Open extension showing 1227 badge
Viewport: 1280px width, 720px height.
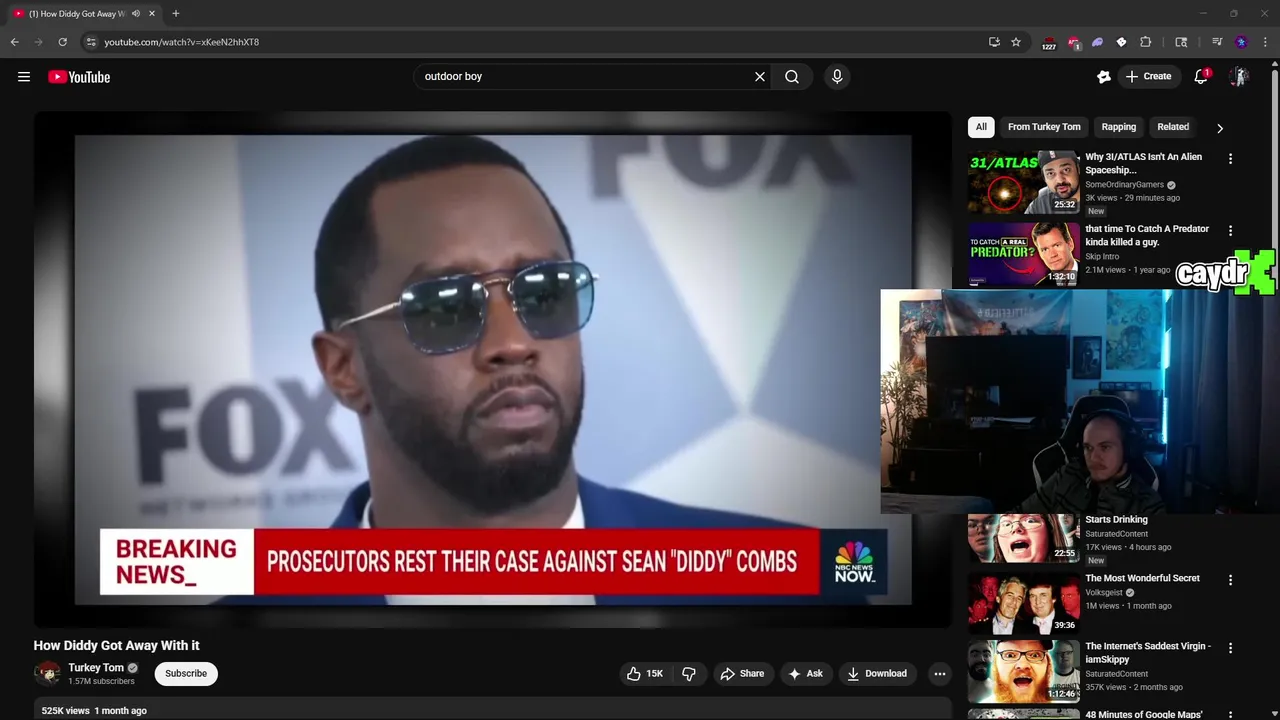pos(1048,43)
